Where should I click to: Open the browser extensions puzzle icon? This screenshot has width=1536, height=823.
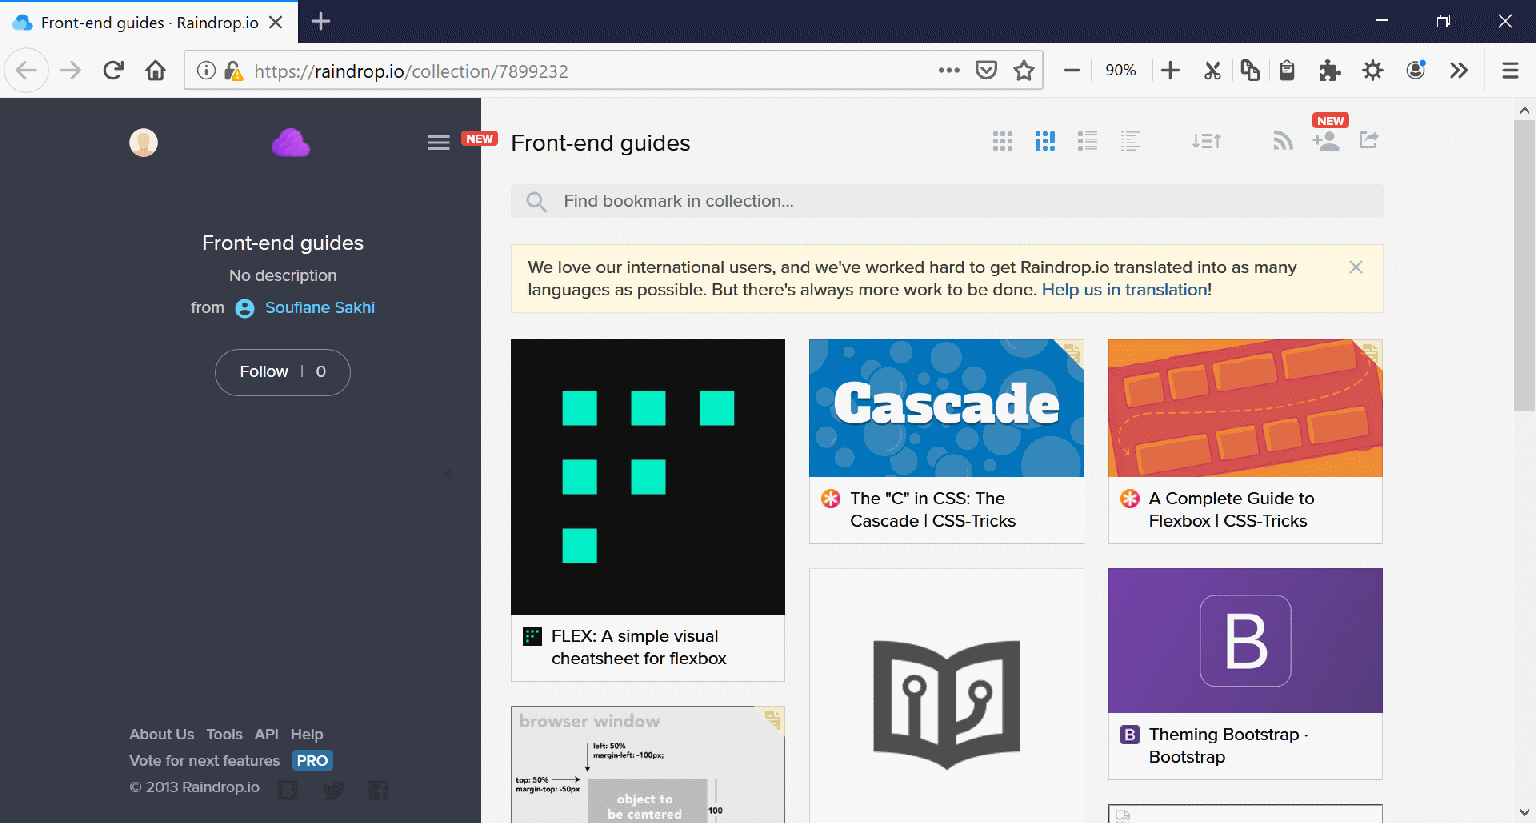1329,70
